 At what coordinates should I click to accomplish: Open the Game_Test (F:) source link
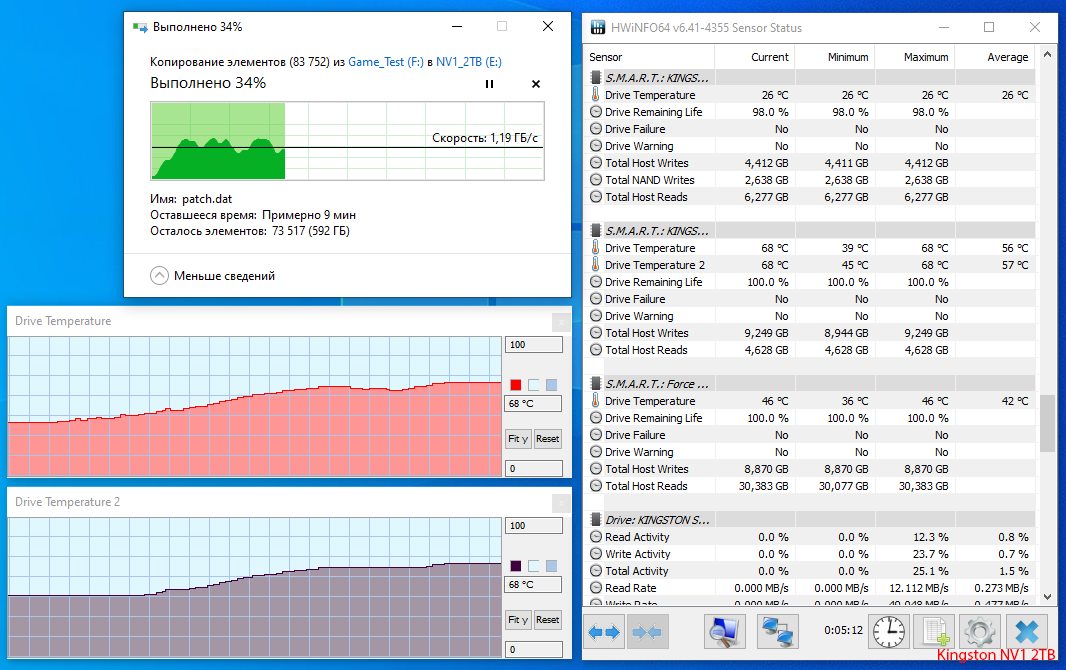tap(385, 62)
